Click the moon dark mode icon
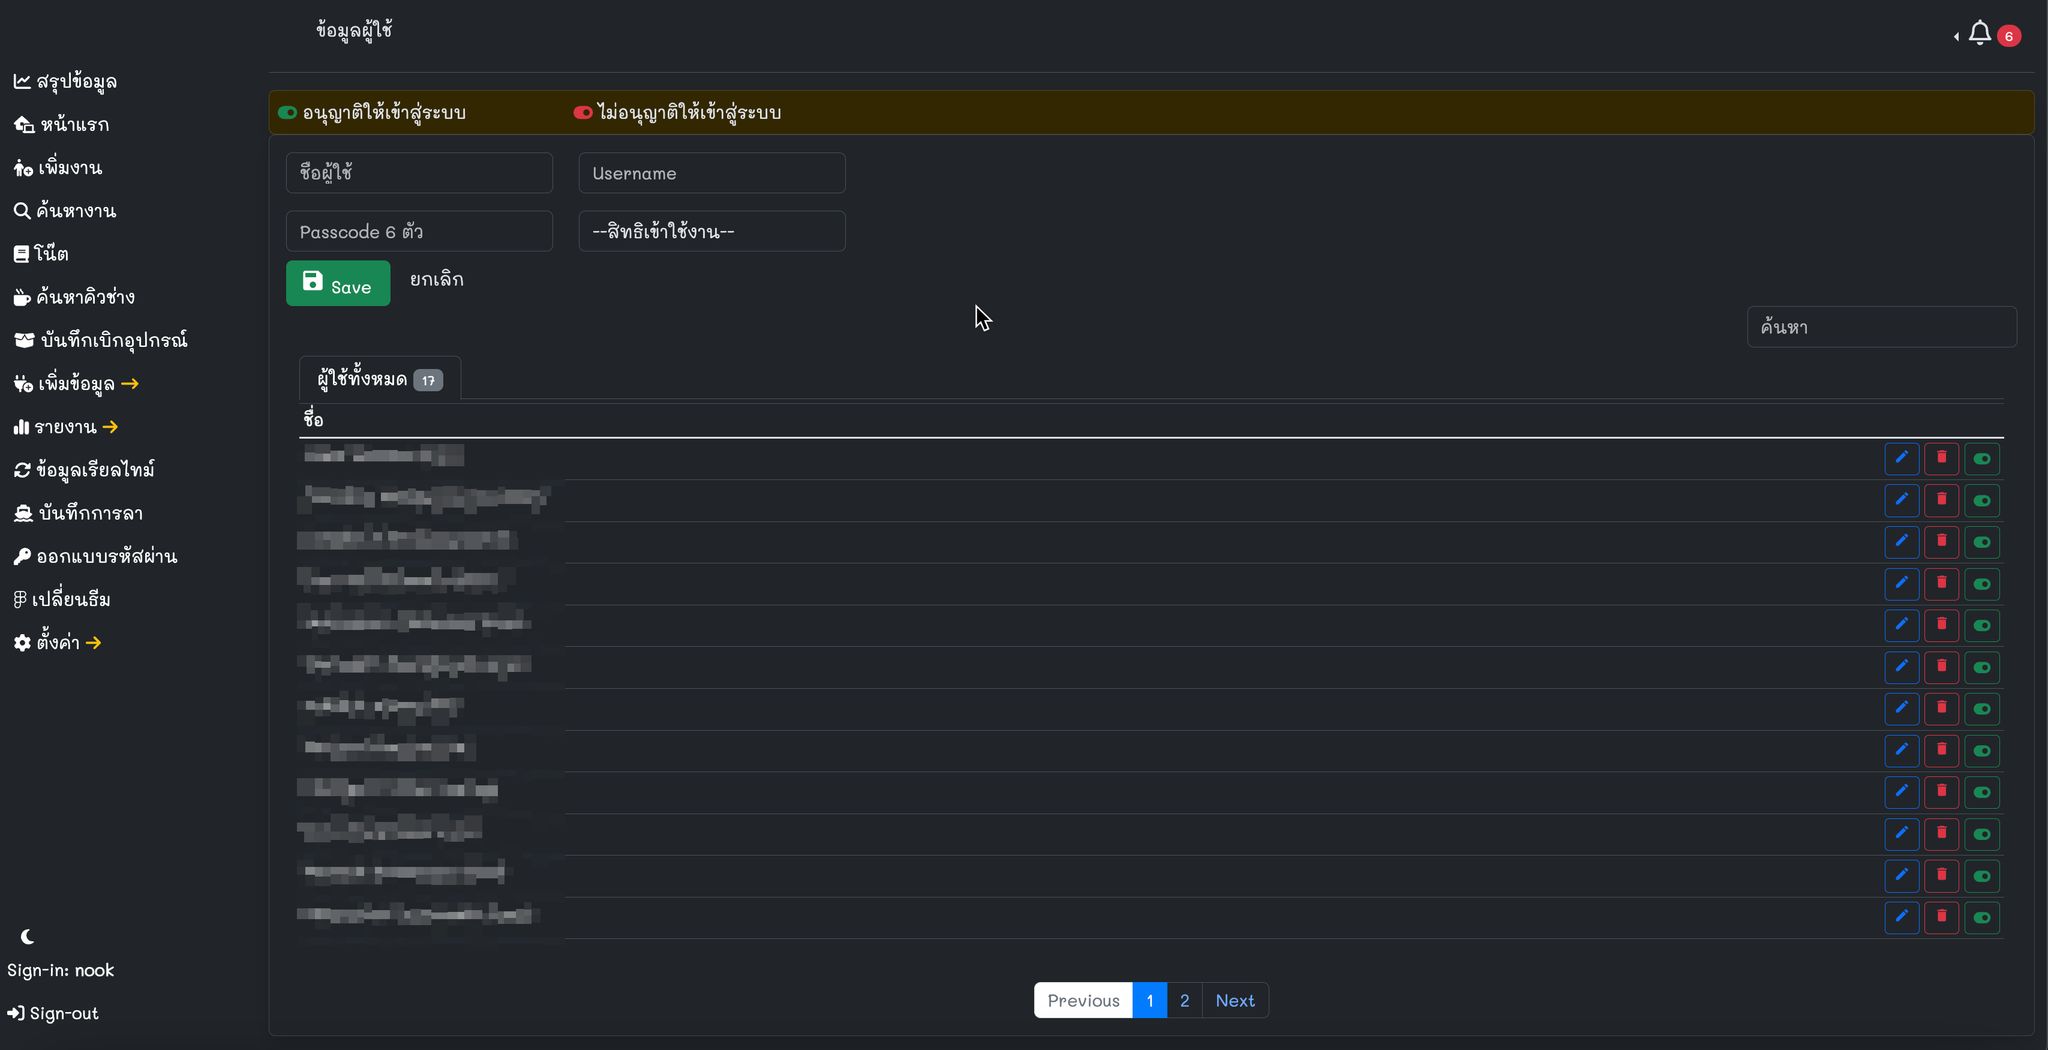This screenshot has height=1050, width=2048. (x=27, y=937)
